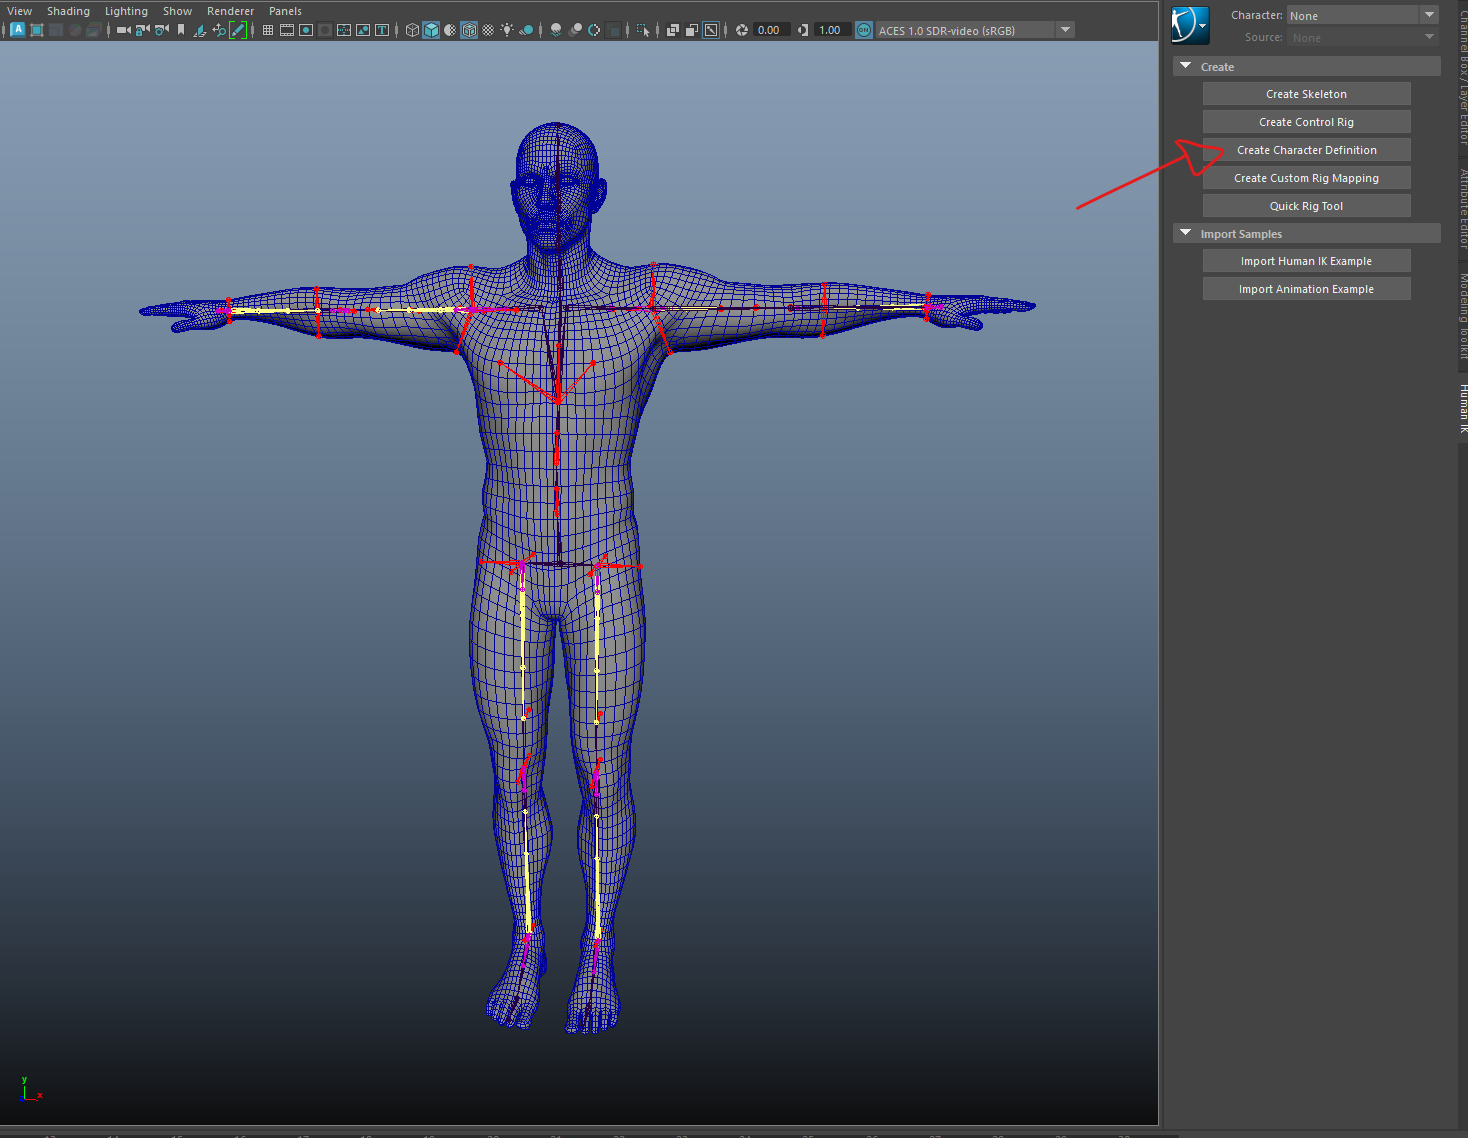Open the Renderer menu
1468x1138 pixels.
pyautogui.click(x=230, y=11)
